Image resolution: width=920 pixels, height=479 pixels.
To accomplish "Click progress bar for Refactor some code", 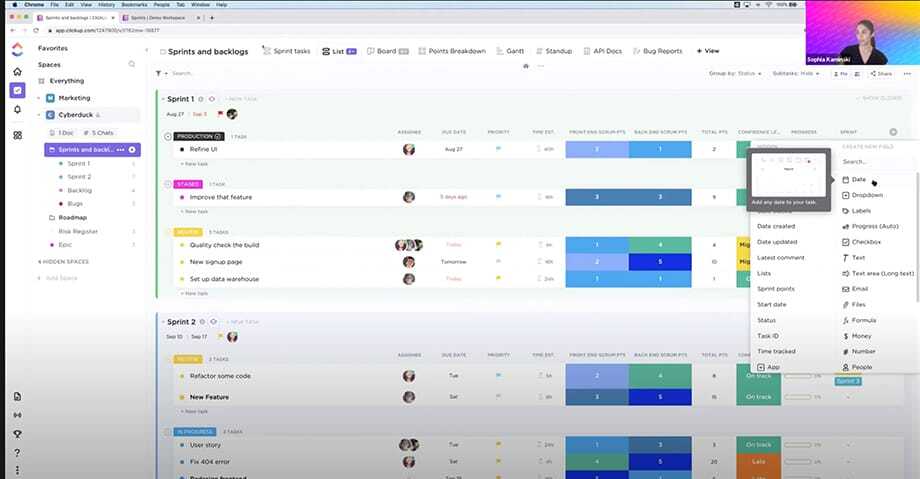I will point(798,376).
